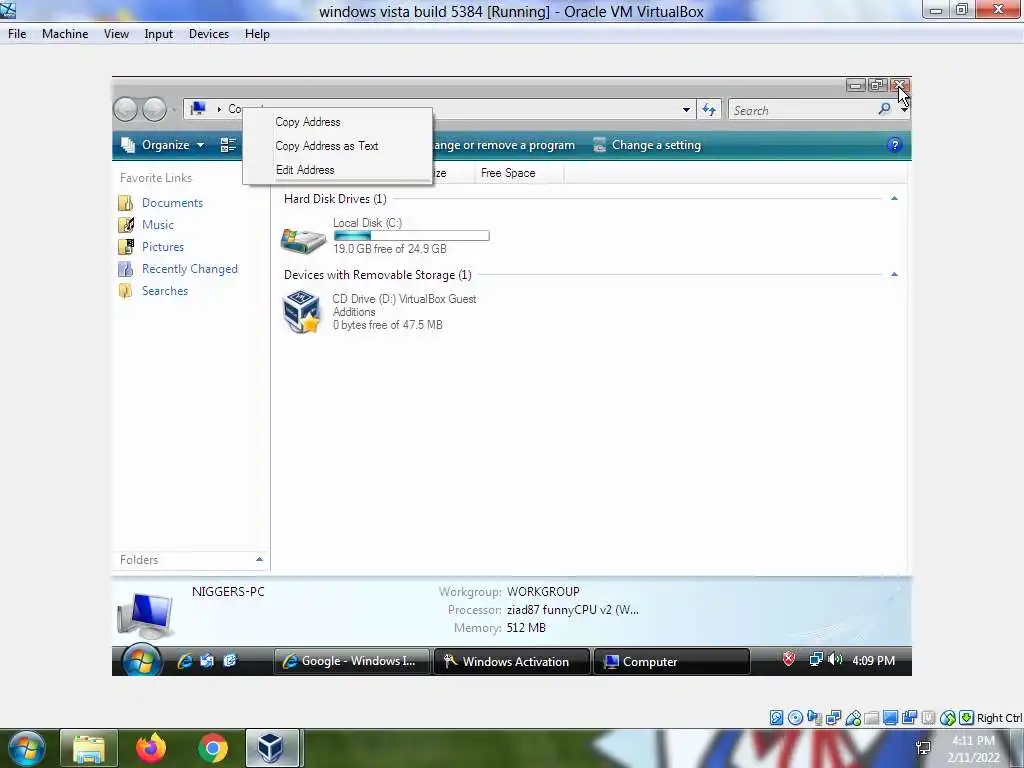Click the explorer Search input box
The width and height of the screenshot is (1024, 768).
click(x=803, y=110)
